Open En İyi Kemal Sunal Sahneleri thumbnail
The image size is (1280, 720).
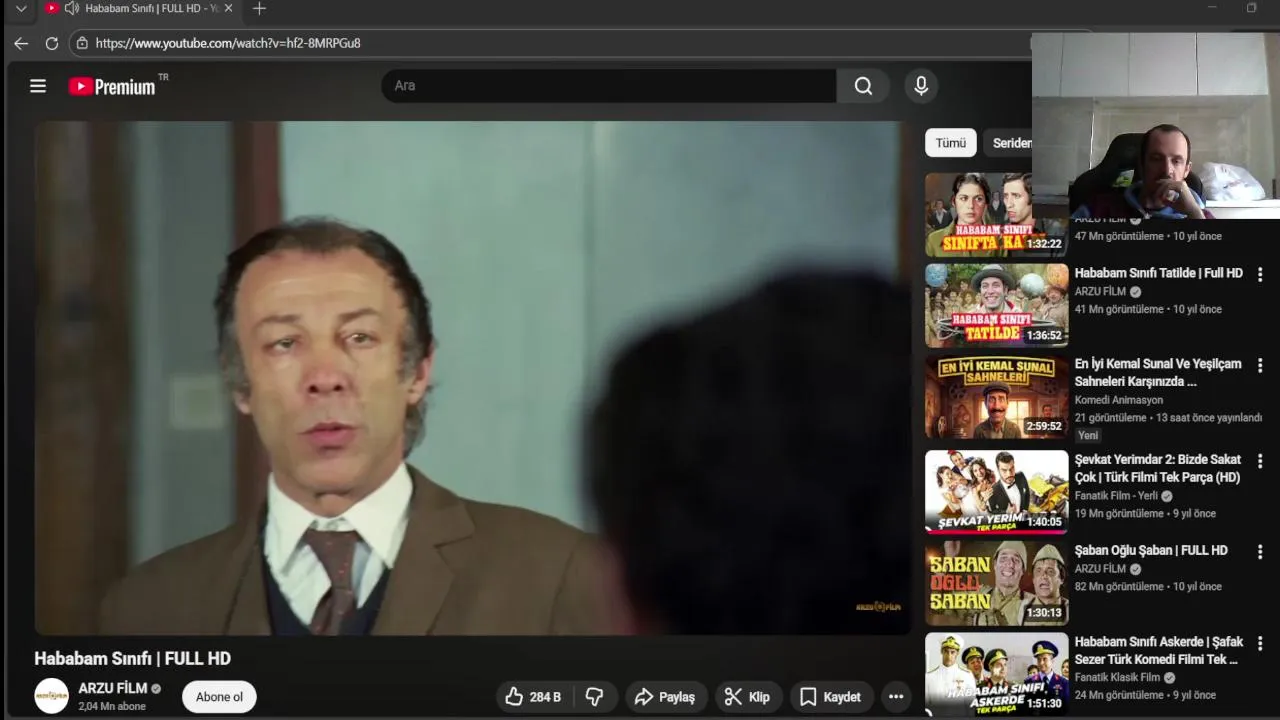pyautogui.click(x=996, y=397)
